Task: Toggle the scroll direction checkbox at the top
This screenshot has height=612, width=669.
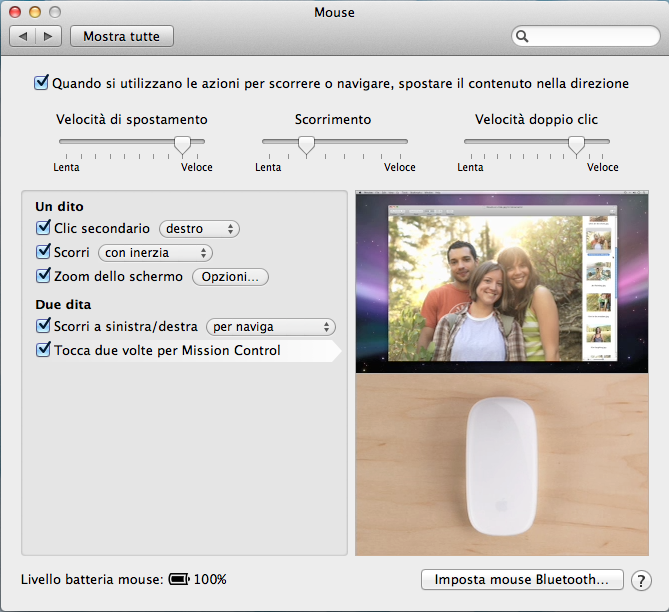Action: (41, 82)
